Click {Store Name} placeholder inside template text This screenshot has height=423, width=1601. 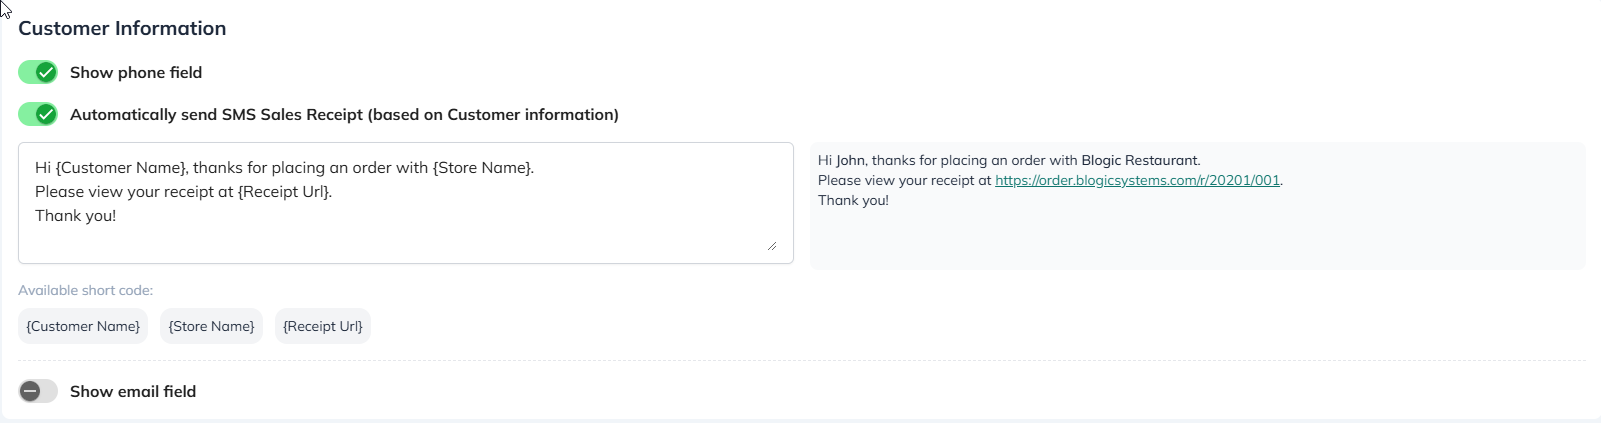[482, 168]
